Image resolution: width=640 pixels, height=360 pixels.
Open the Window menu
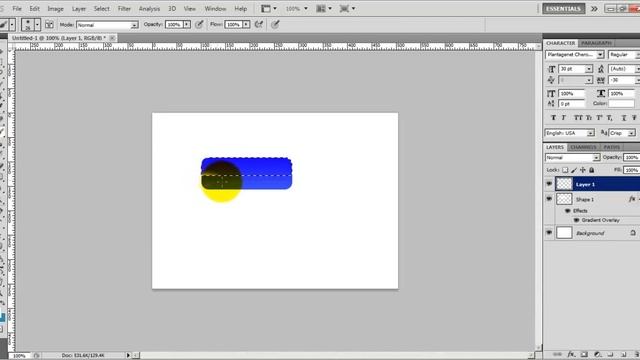point(215,9)
